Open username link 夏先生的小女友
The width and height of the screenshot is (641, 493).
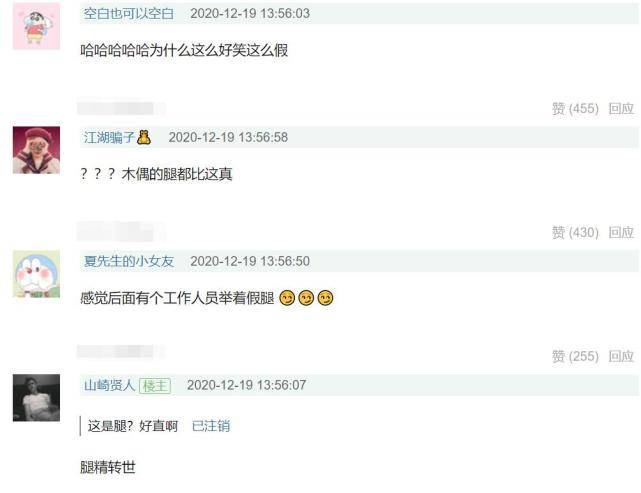pyautogui.click(x=129, y=261)
